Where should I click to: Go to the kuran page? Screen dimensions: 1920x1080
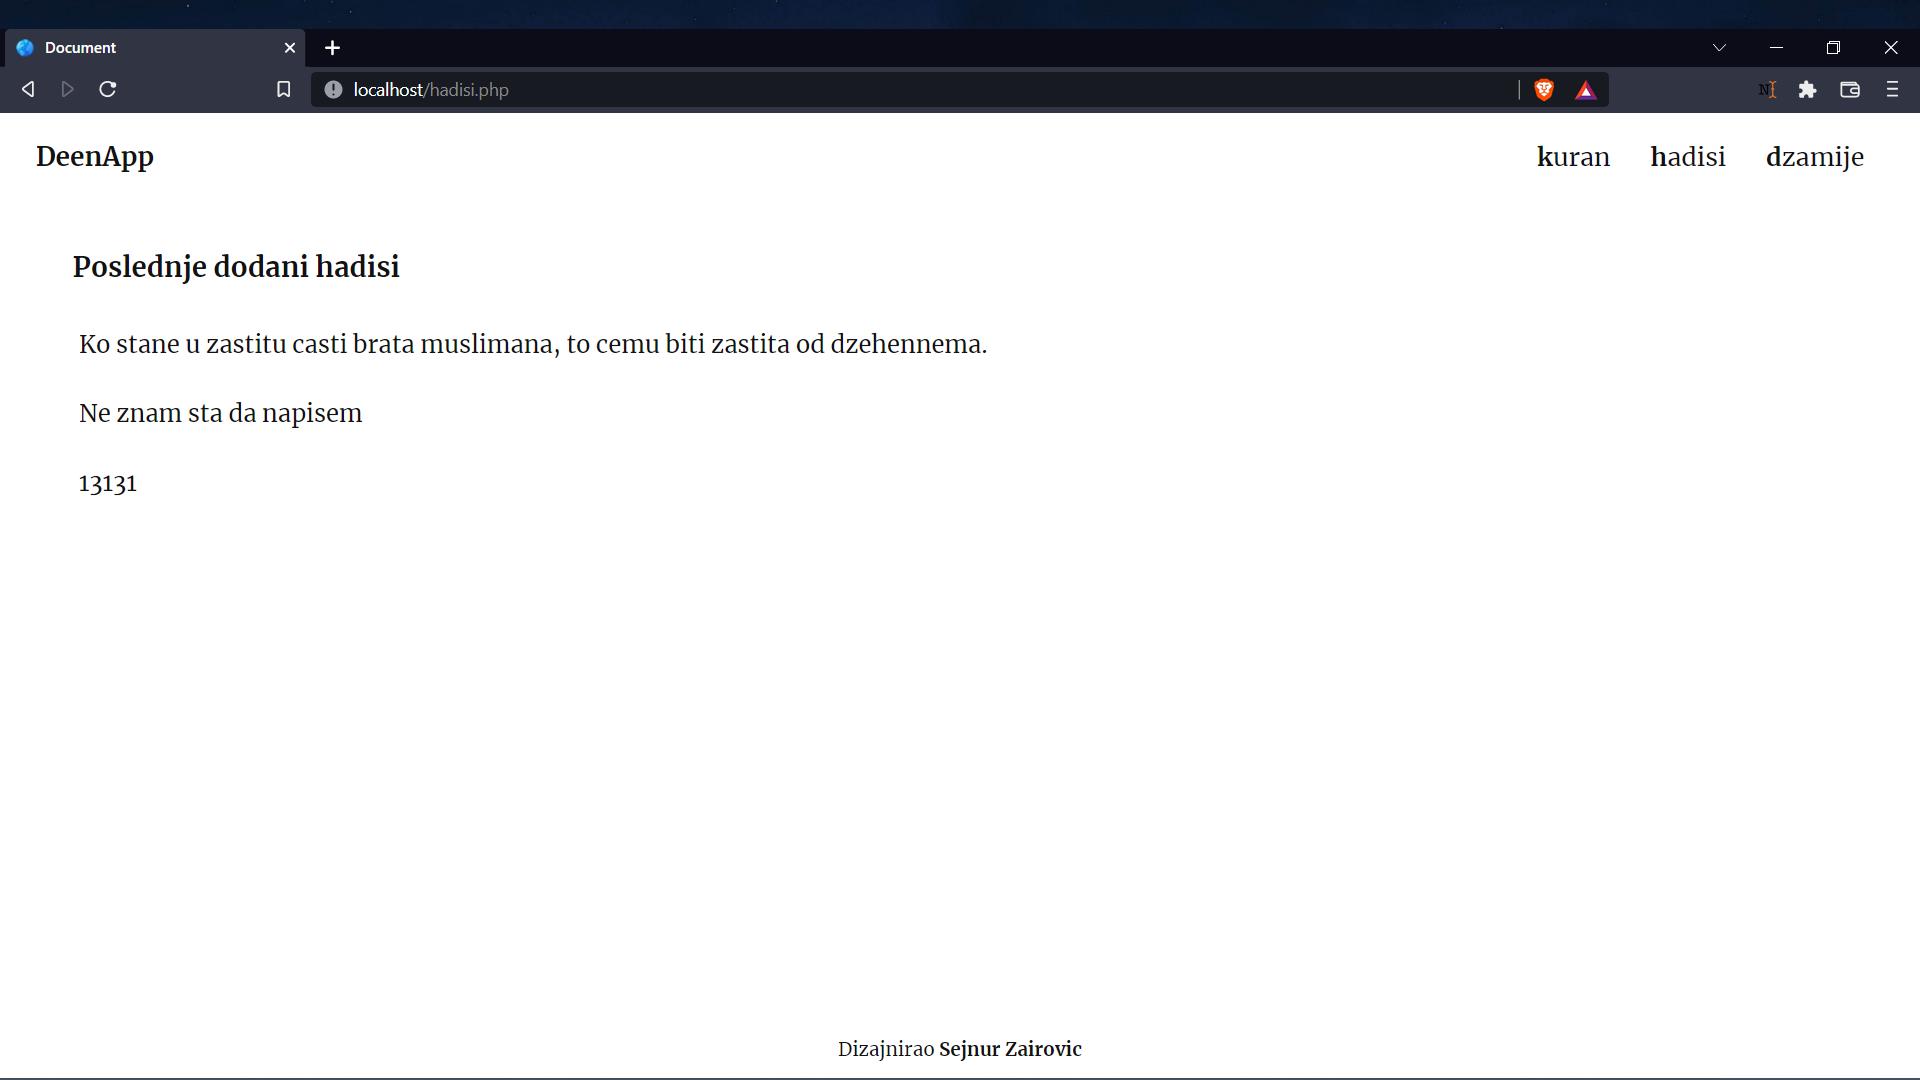1573,157
